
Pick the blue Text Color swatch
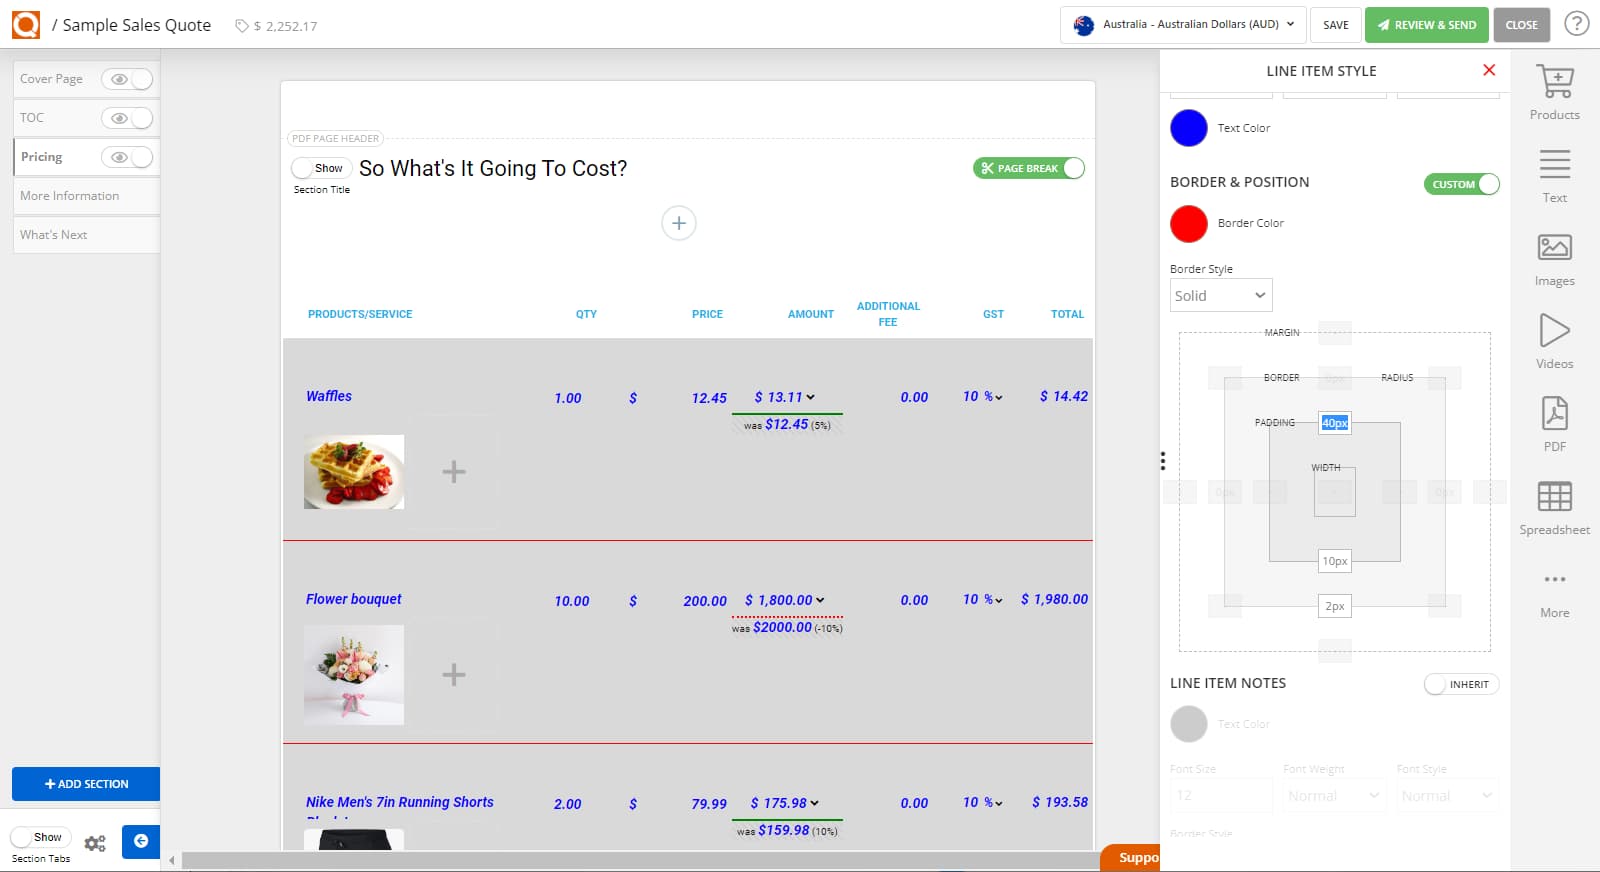pyautogui.click(x=1189, y=128)
